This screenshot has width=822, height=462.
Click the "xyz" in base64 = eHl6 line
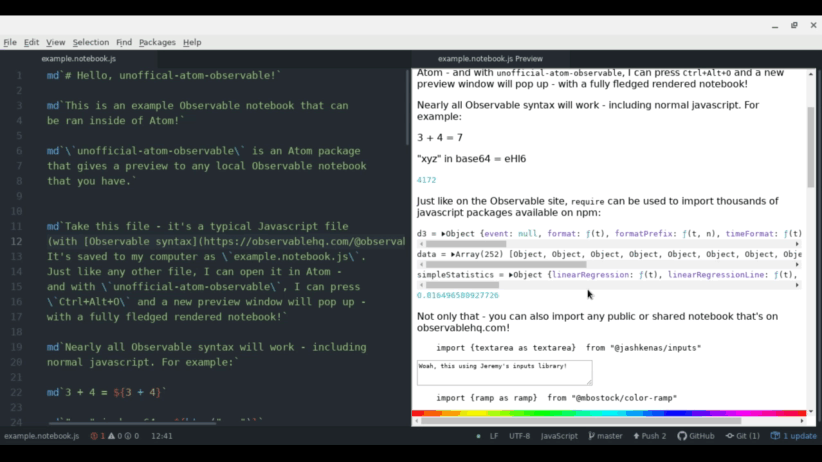click(471, 159)
